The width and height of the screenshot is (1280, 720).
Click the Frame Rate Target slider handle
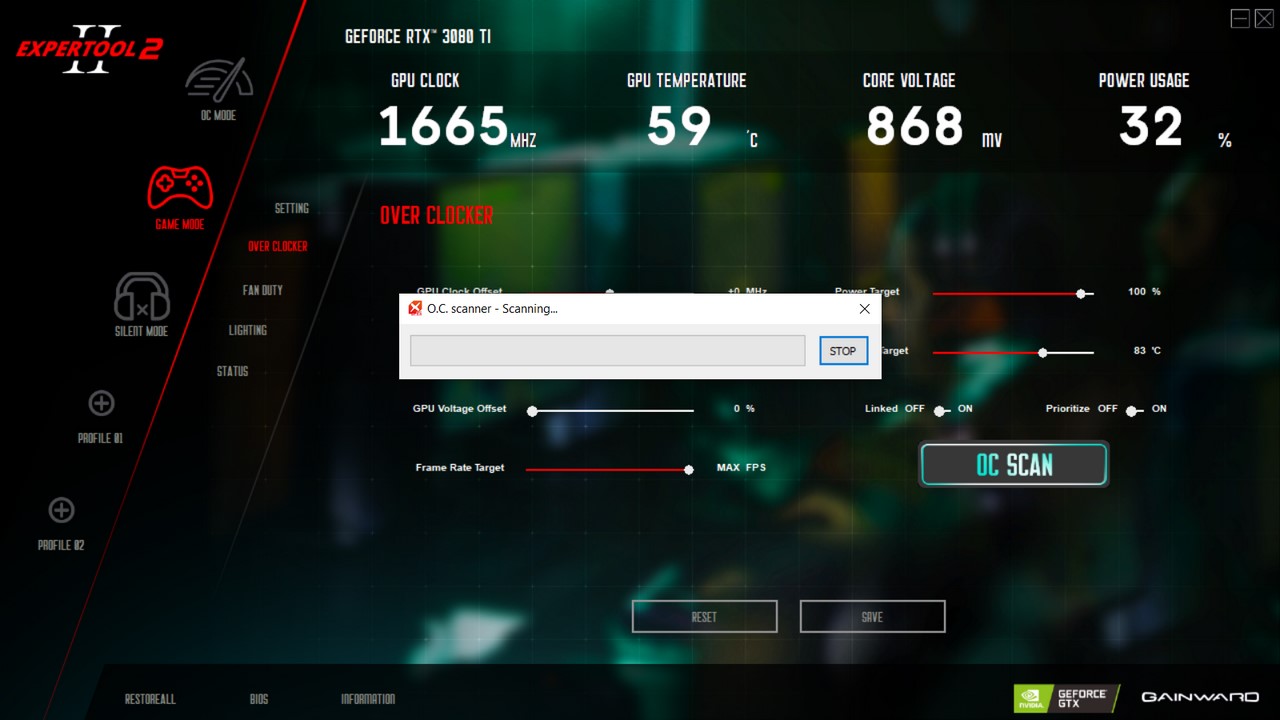coord(688,470)
